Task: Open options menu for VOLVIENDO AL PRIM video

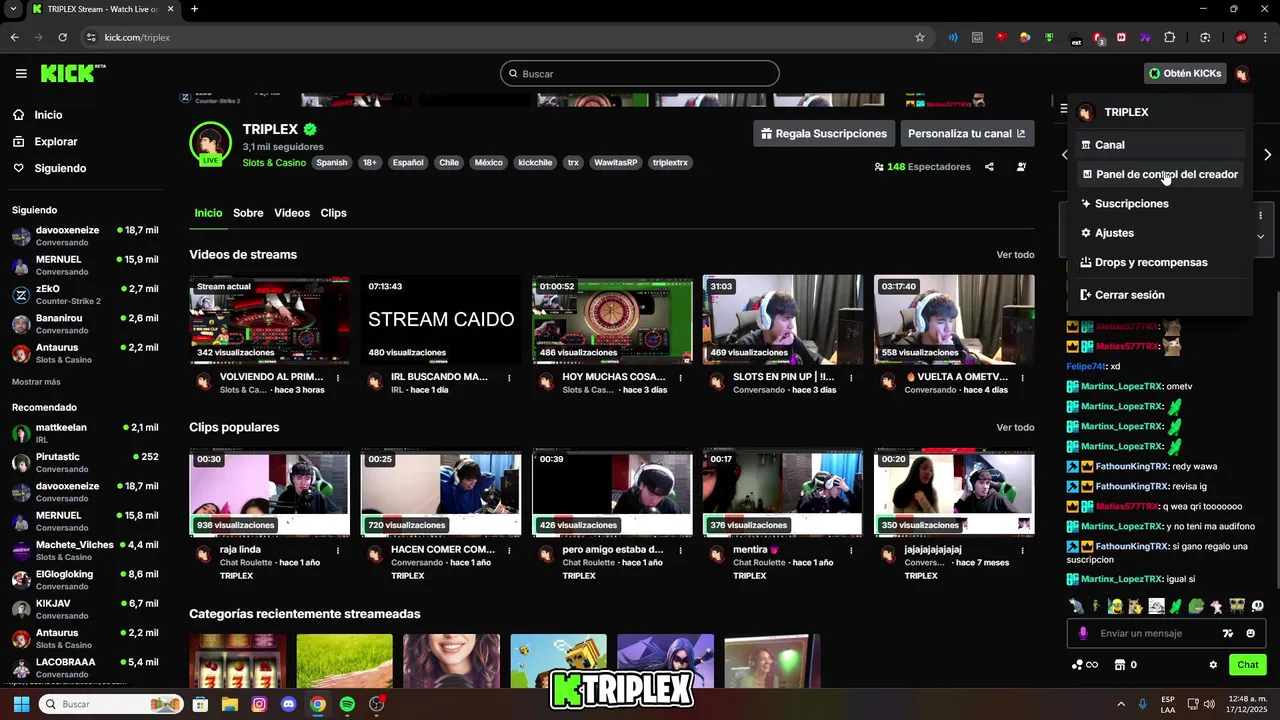Action: coord(338,378)
